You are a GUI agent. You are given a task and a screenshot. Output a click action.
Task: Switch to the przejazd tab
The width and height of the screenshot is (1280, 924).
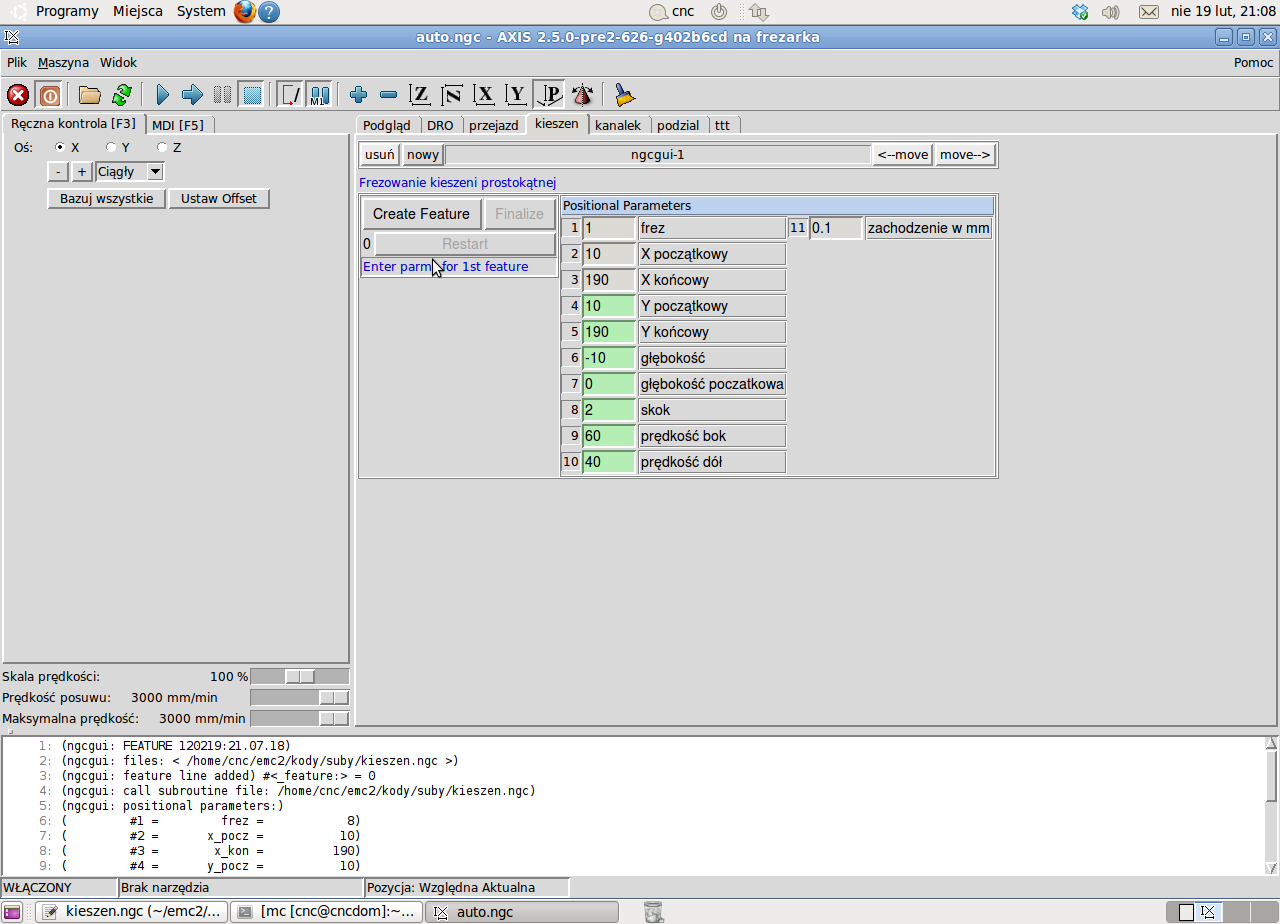tap(494, 125)
